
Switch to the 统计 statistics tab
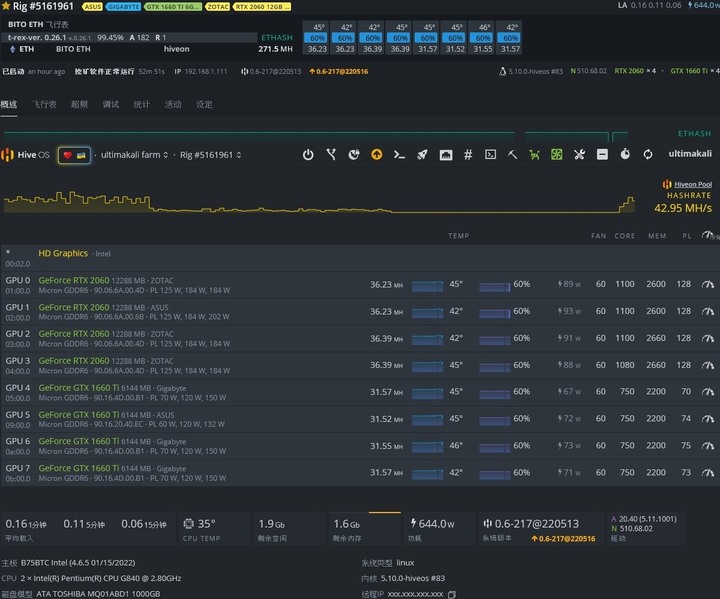click(x=142, y=104)
